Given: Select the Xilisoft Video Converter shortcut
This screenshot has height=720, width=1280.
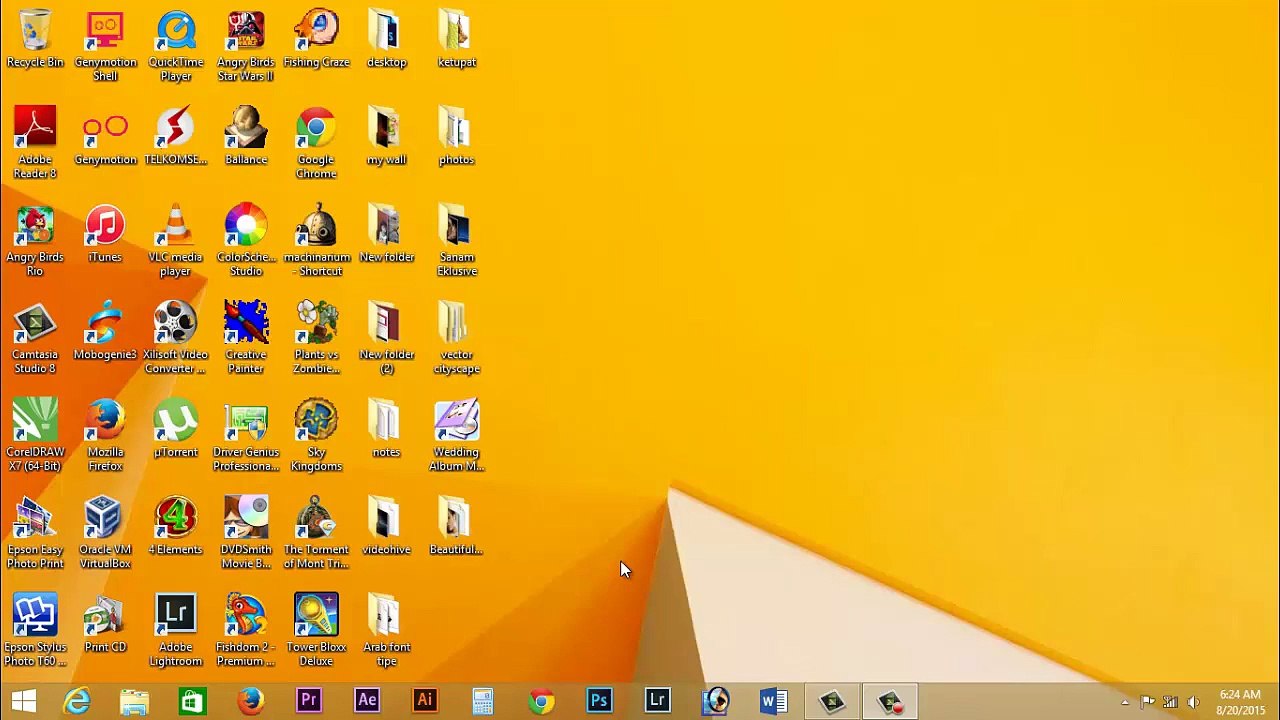Looking at the screenshot, I should (176, 339).
